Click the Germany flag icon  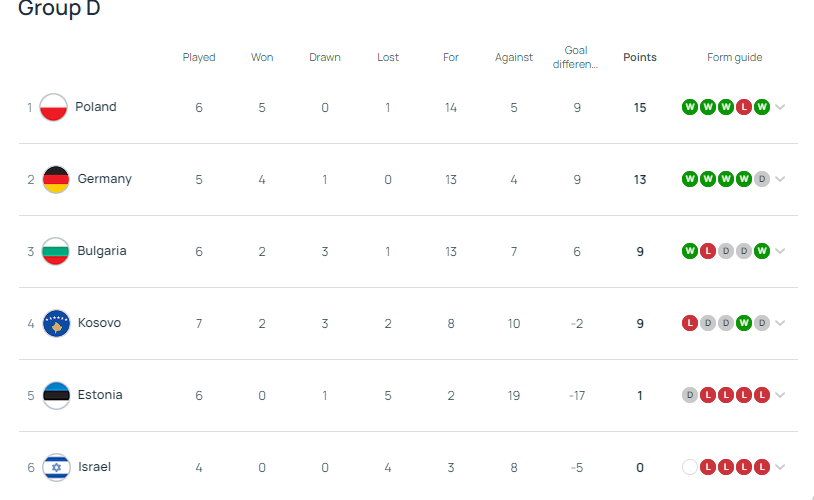pyautogui.click(x=56, y=179)
